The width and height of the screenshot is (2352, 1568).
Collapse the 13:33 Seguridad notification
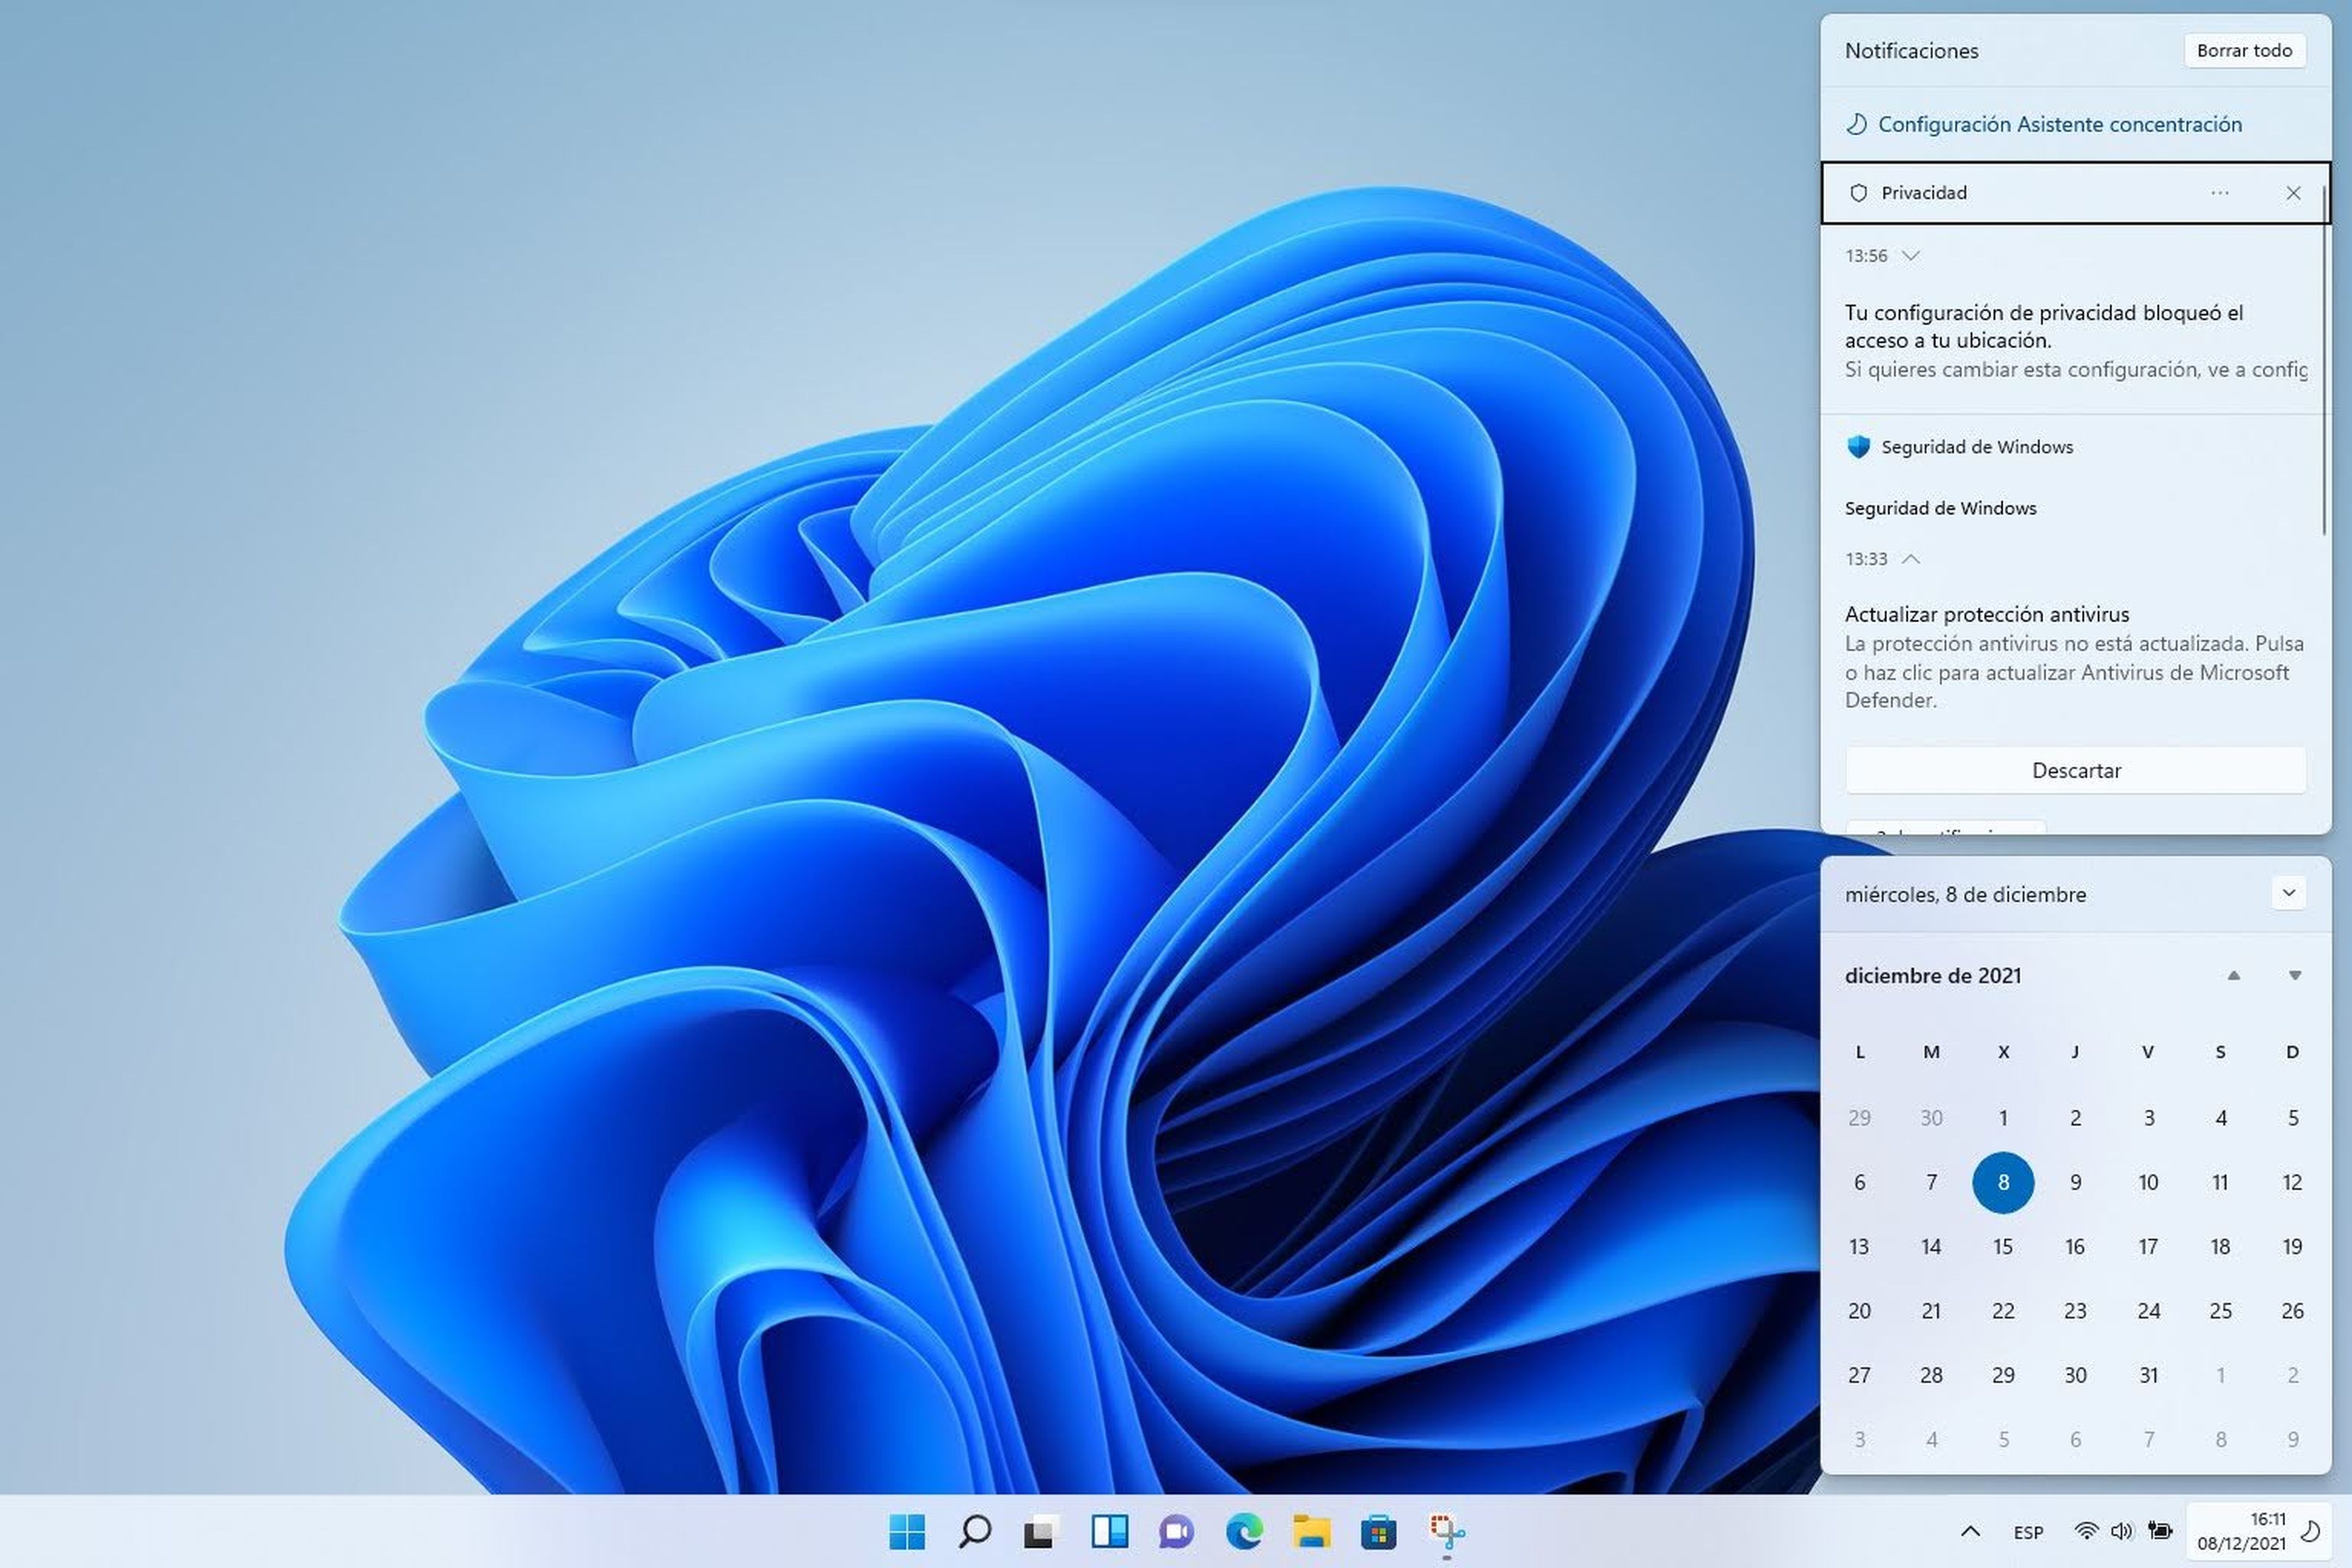1910,559
